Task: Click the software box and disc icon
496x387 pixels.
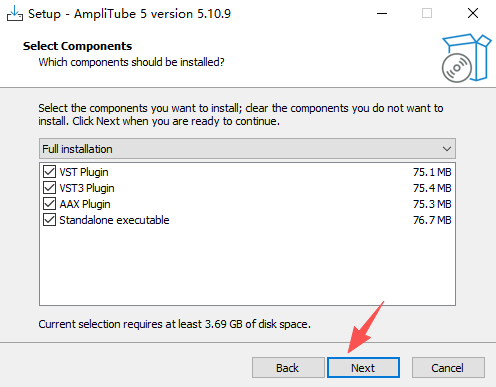Action: pyautogui.click(x=466, y=58)
